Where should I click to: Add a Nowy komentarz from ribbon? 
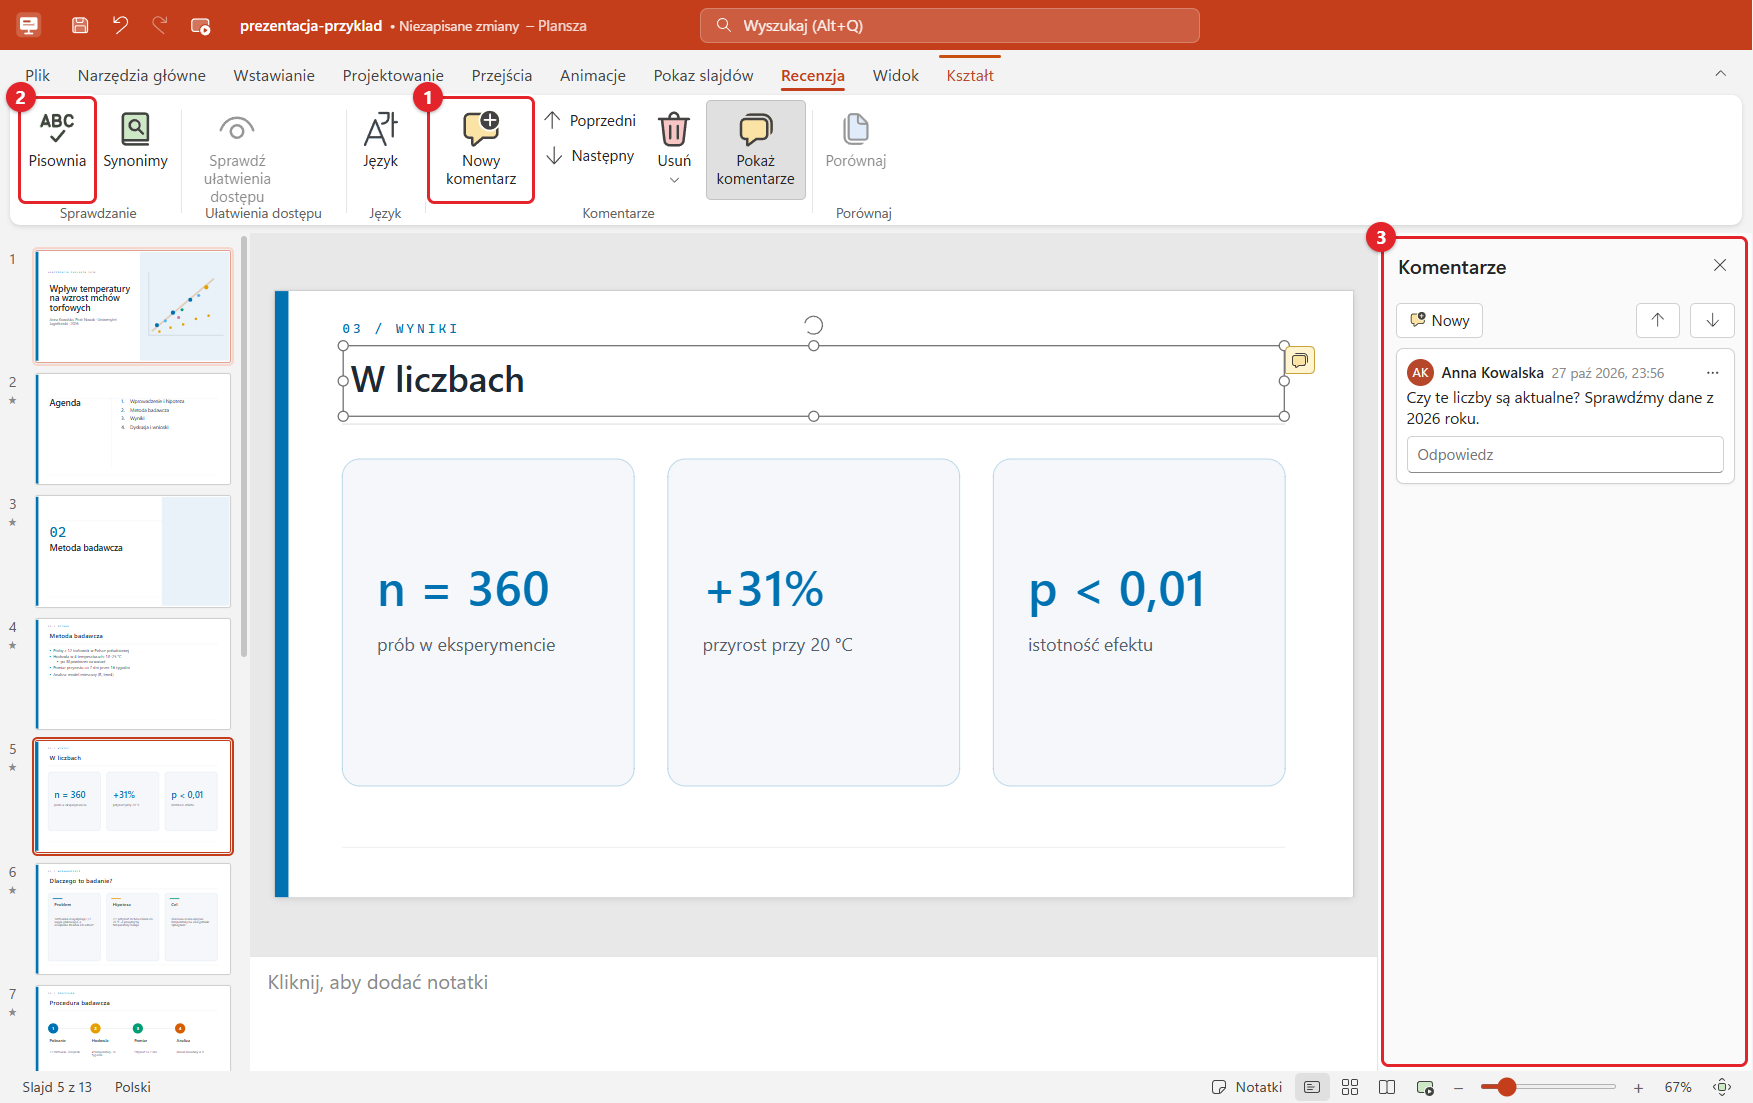tap(481, 150)
